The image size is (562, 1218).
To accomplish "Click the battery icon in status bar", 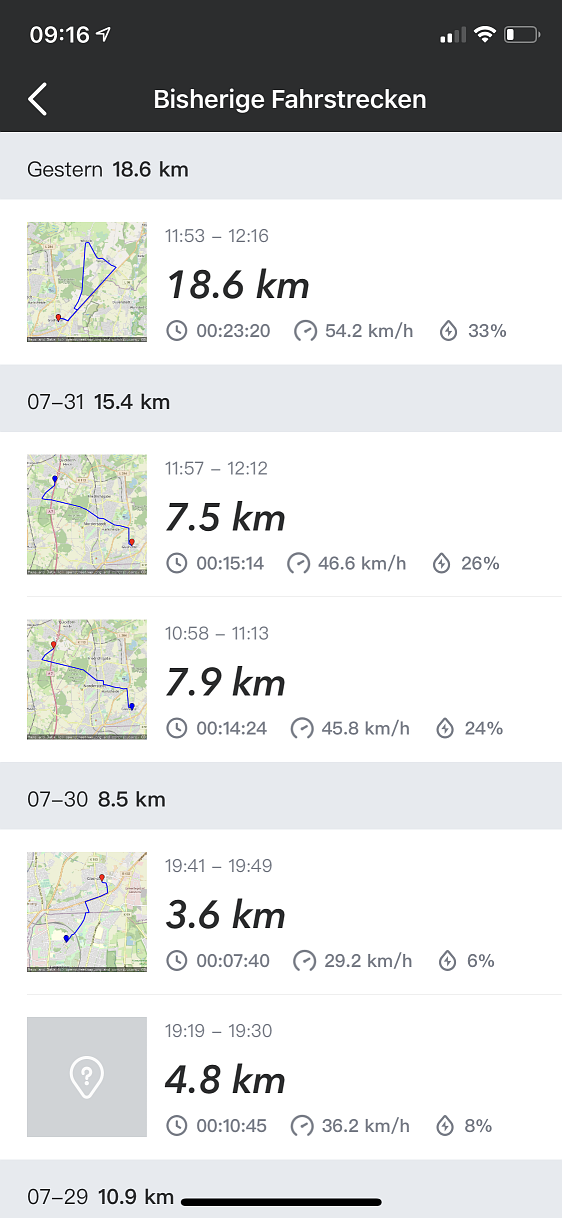I will pyautogui.click(x=522, y=35).
